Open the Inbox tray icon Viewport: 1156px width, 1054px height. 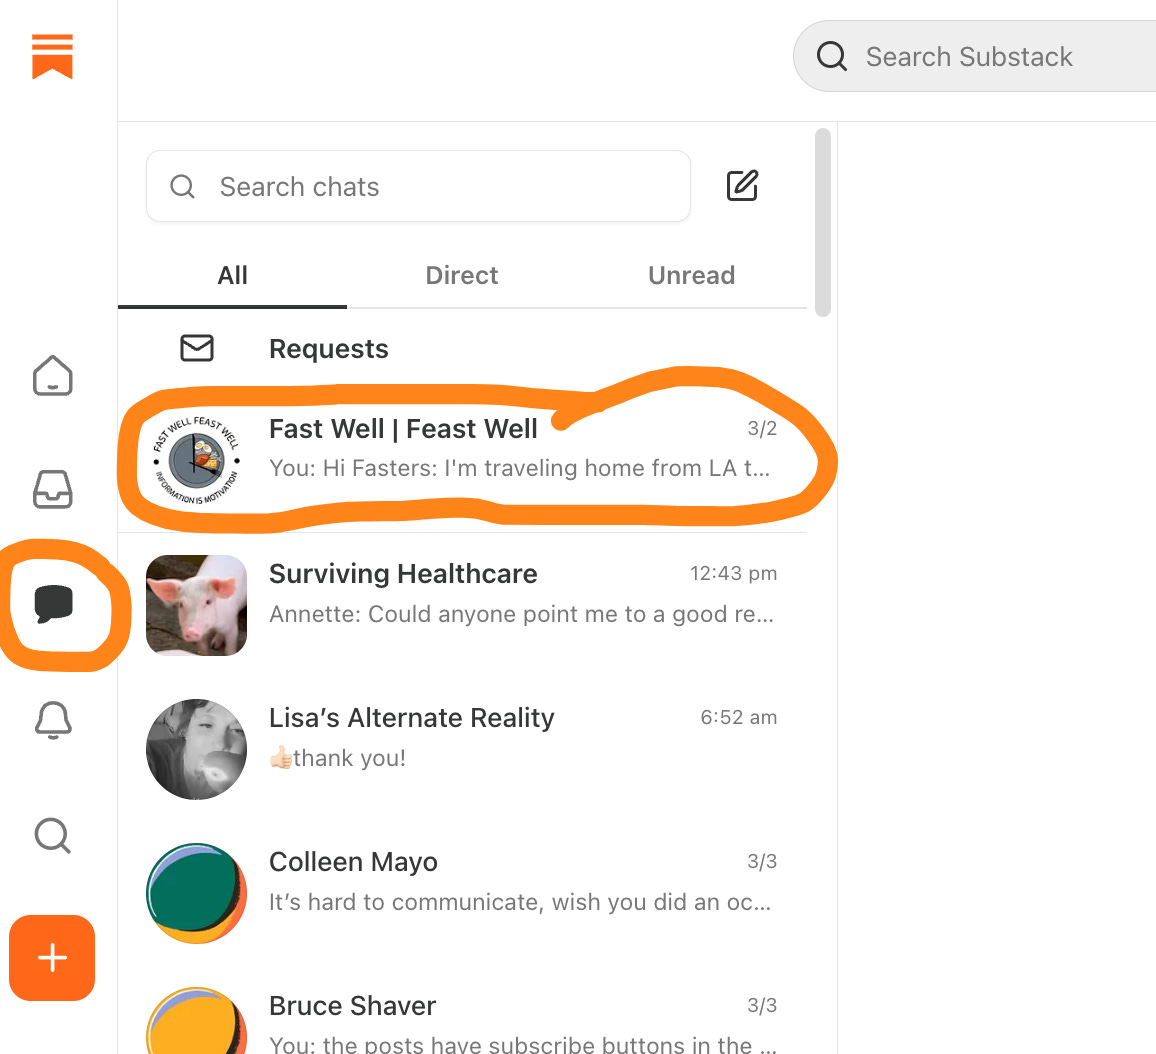[x=52, y=489]
